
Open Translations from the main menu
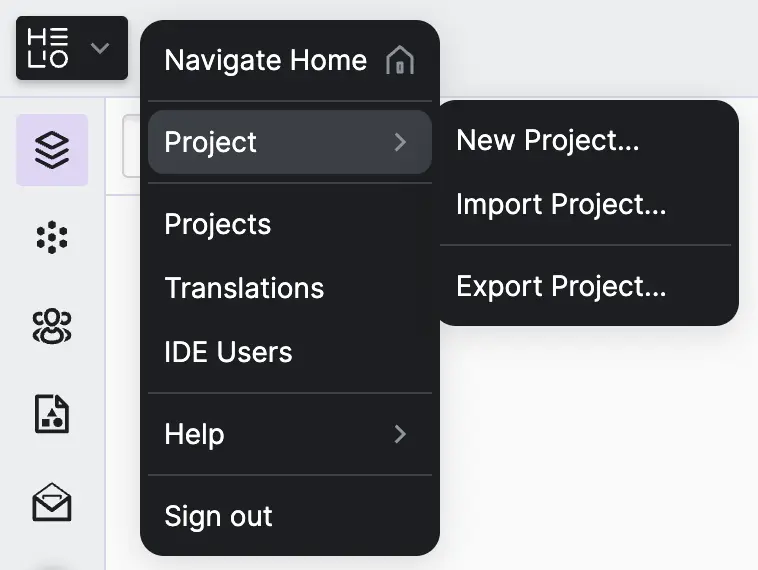[x=244, y=288]
